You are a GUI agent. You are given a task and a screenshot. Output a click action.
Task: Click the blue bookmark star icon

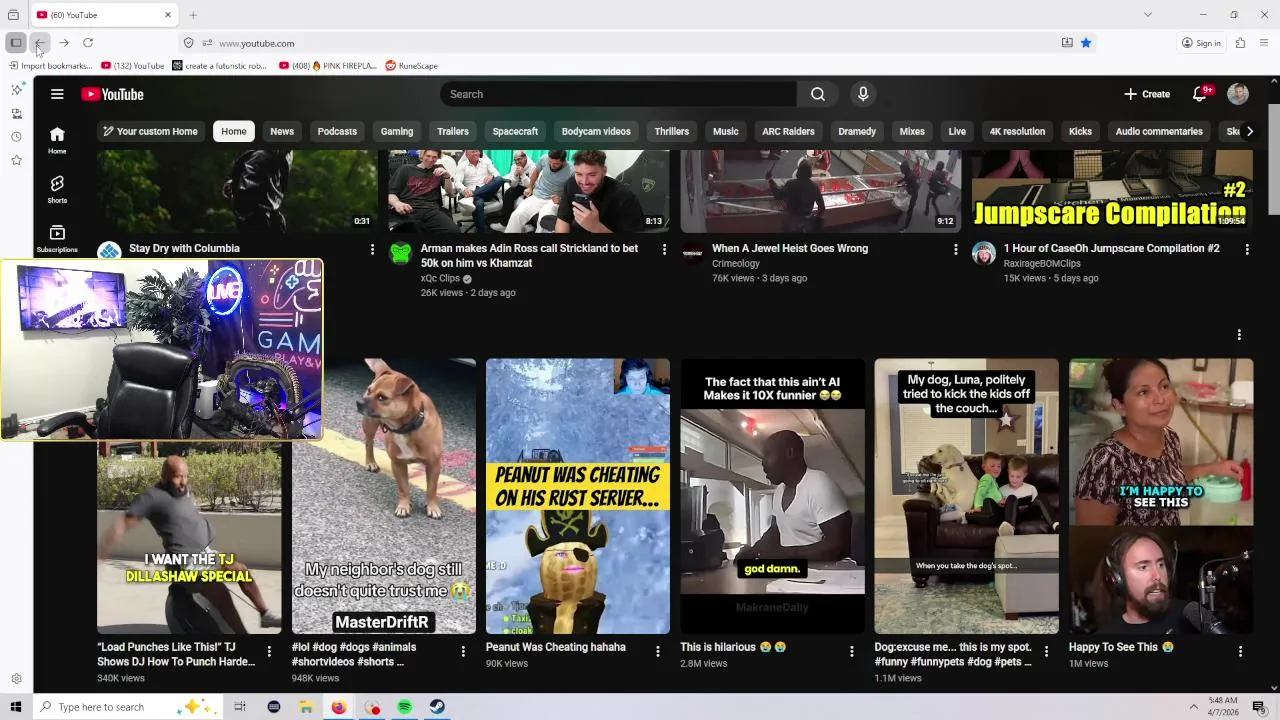click(x=1086, y=43)
